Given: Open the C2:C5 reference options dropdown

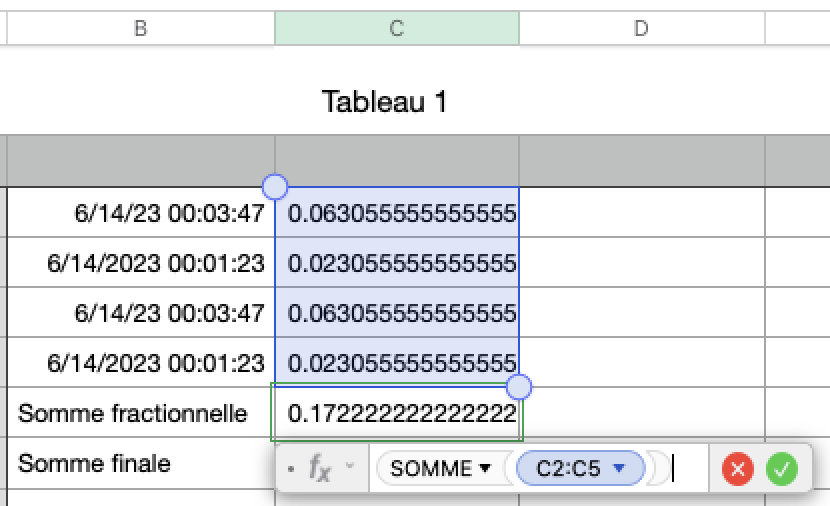Looking at the screenshot, I should tap(619, 468).
